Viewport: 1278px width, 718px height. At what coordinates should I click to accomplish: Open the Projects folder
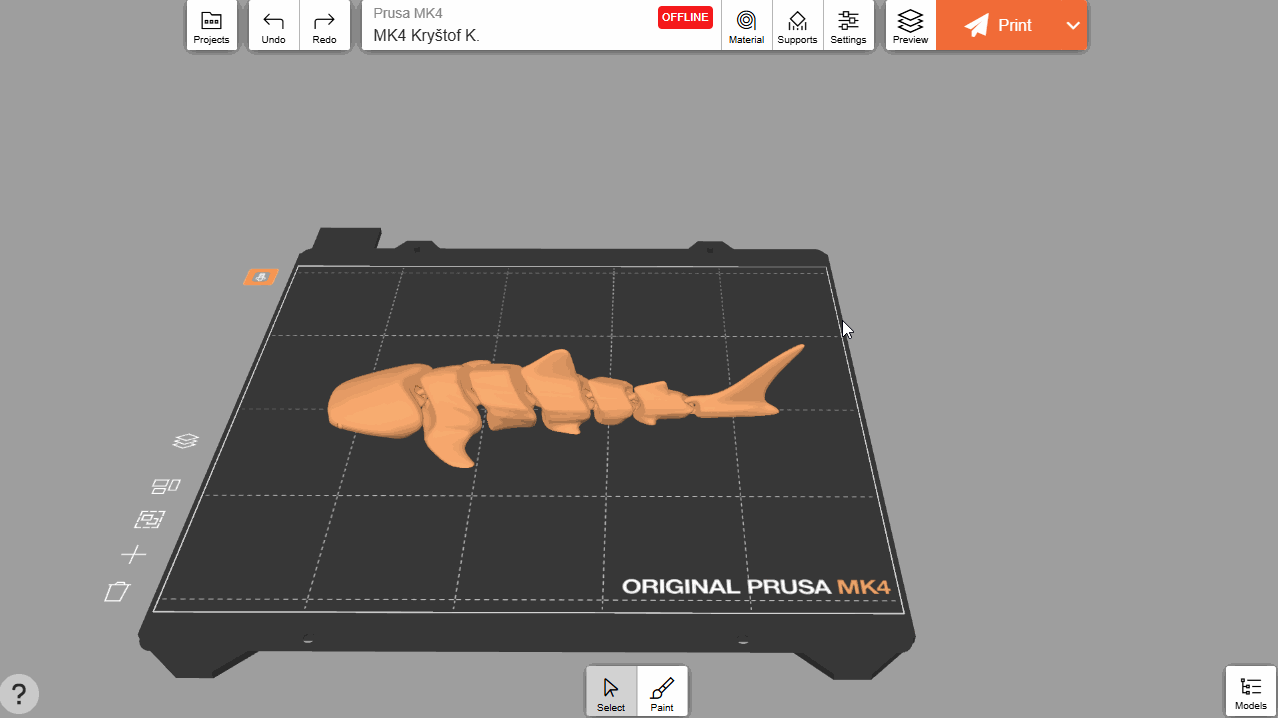click(x=211, y=26)
